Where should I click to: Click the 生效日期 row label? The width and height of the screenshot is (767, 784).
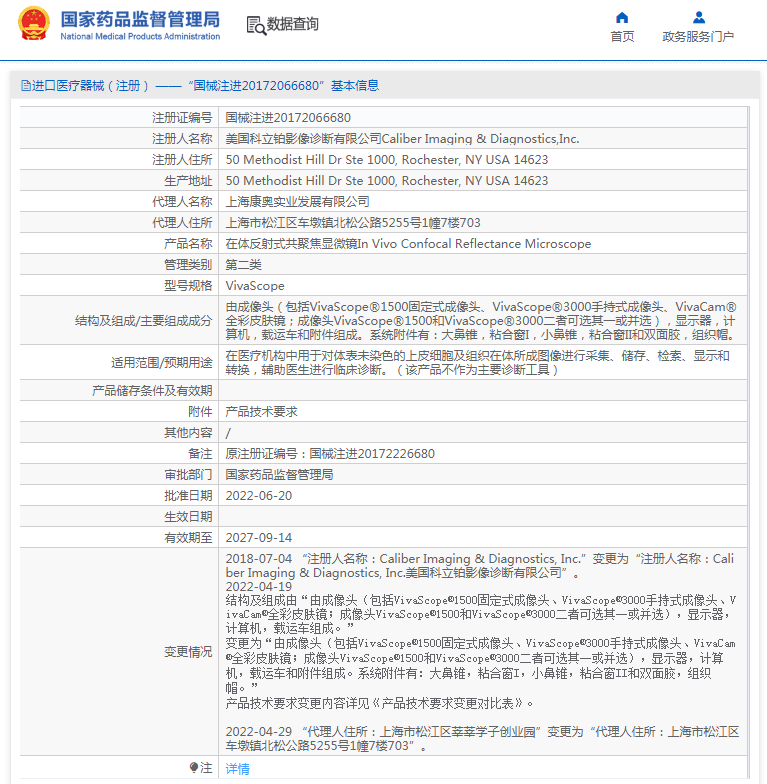(188, 516)
